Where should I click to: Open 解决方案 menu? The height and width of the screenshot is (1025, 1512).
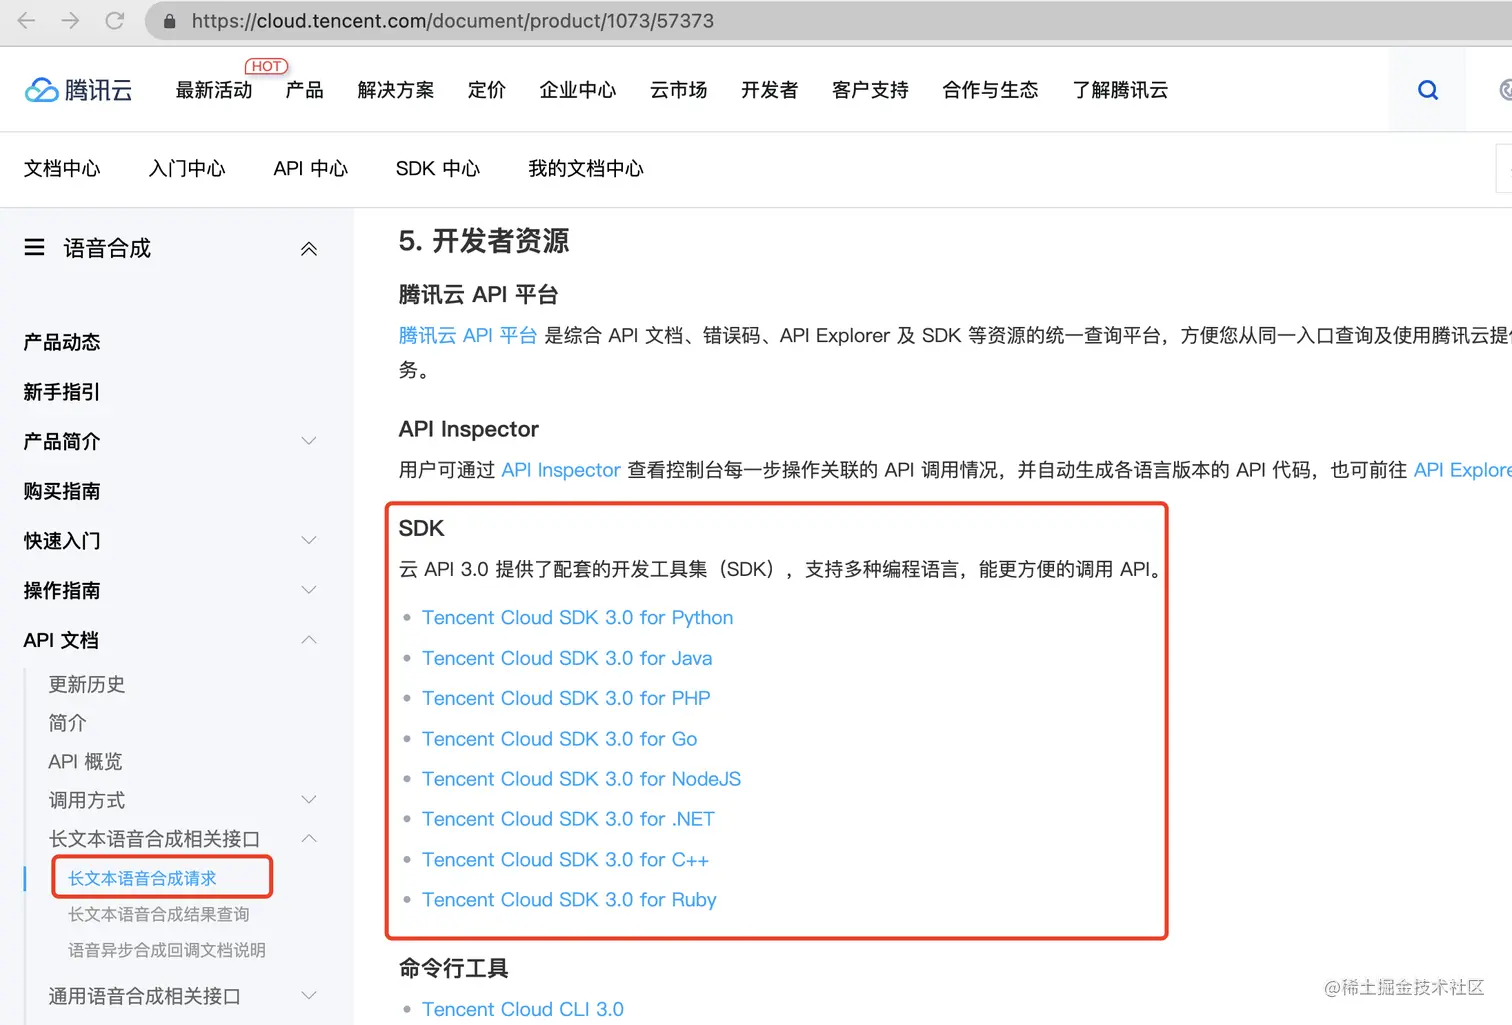point(396,90)
